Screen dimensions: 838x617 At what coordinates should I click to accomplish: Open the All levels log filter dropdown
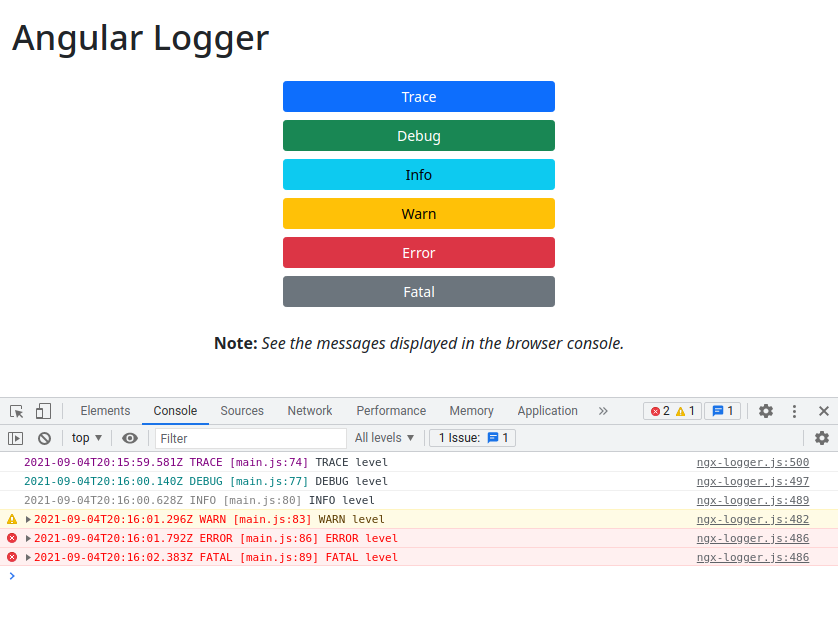(384, 438)
